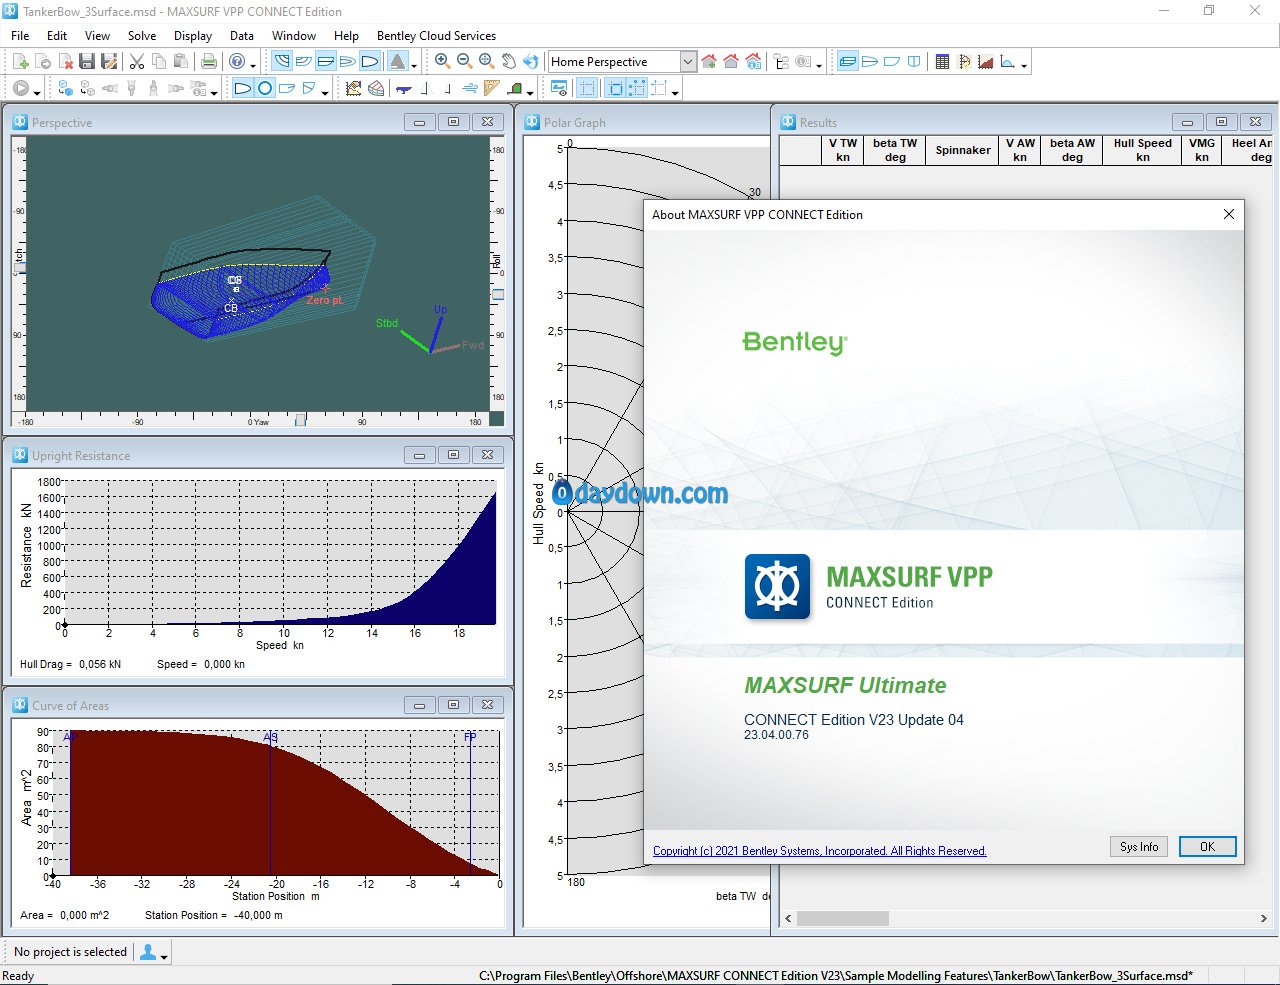The height and width of the screenshot is (985, 1280).
Task: Click the Open file toolbar icon
Action: pyautogui.click(x=43, y=61)
